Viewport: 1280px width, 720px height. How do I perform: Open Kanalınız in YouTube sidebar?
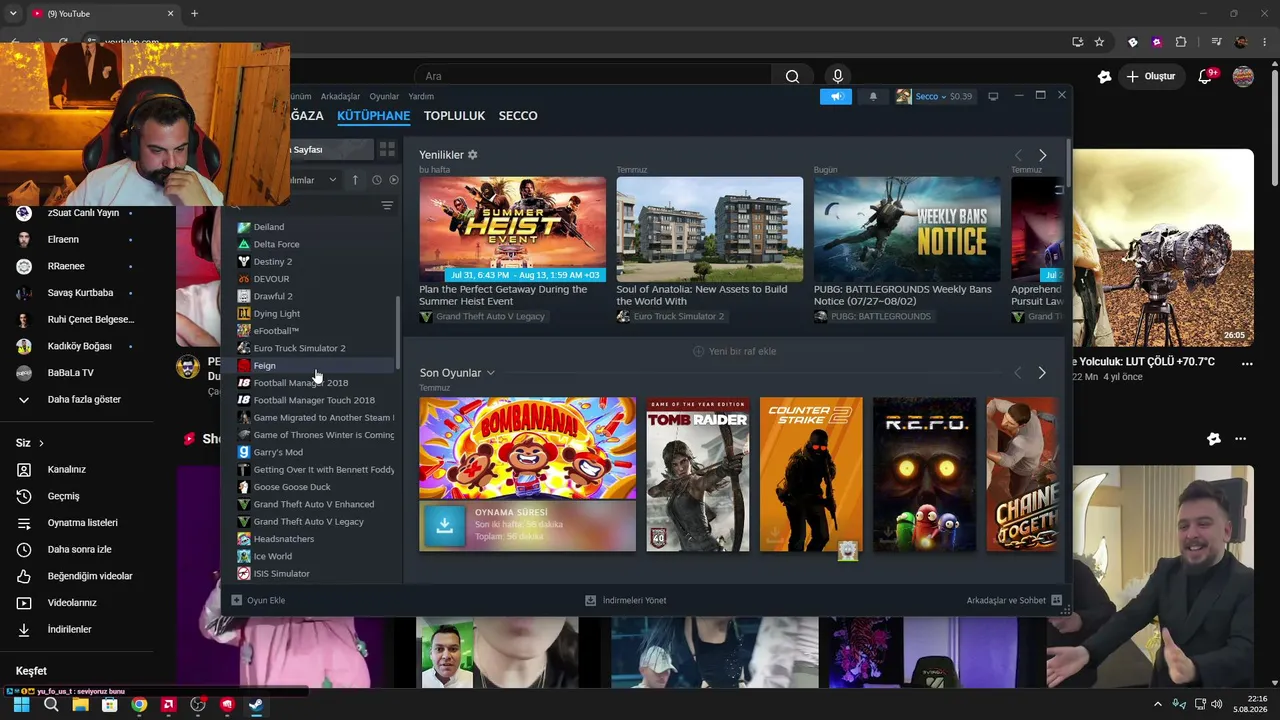[68, 470]
